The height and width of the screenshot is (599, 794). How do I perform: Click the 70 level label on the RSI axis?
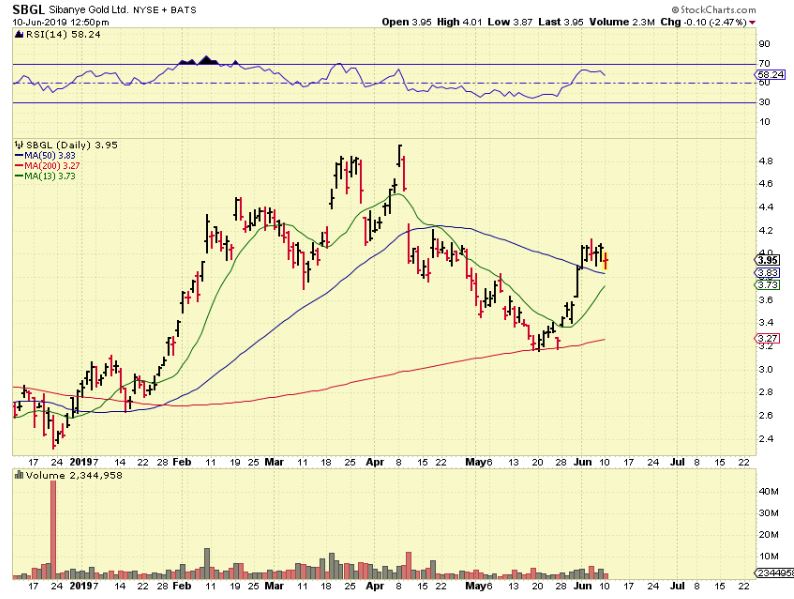pyautogui.click(x=764, y=63)
